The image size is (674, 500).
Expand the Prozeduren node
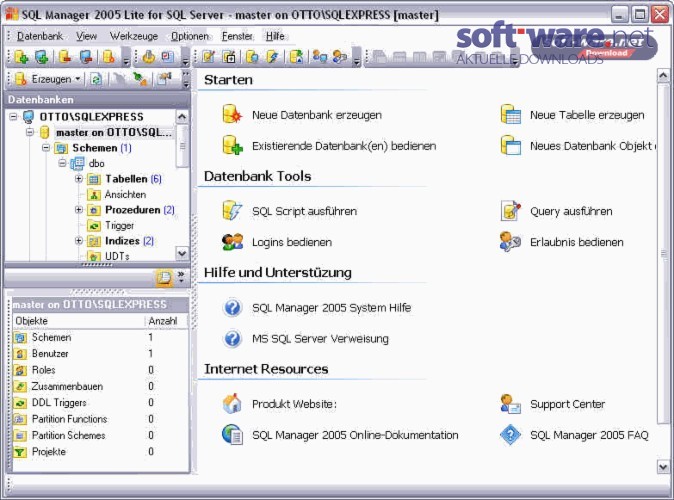point(79,209)
